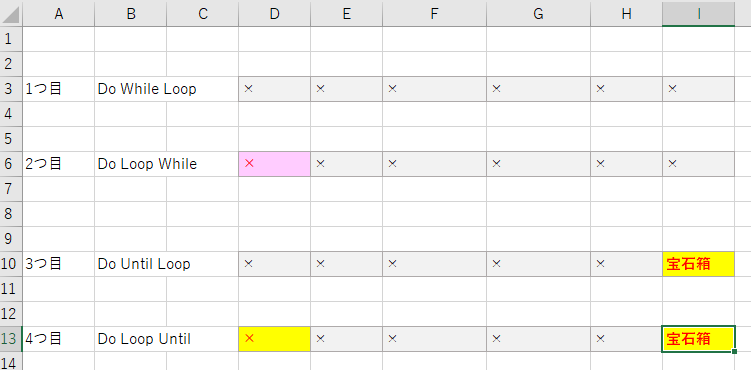Select row 13 header

pyautogui.click(x=11, y=339)
